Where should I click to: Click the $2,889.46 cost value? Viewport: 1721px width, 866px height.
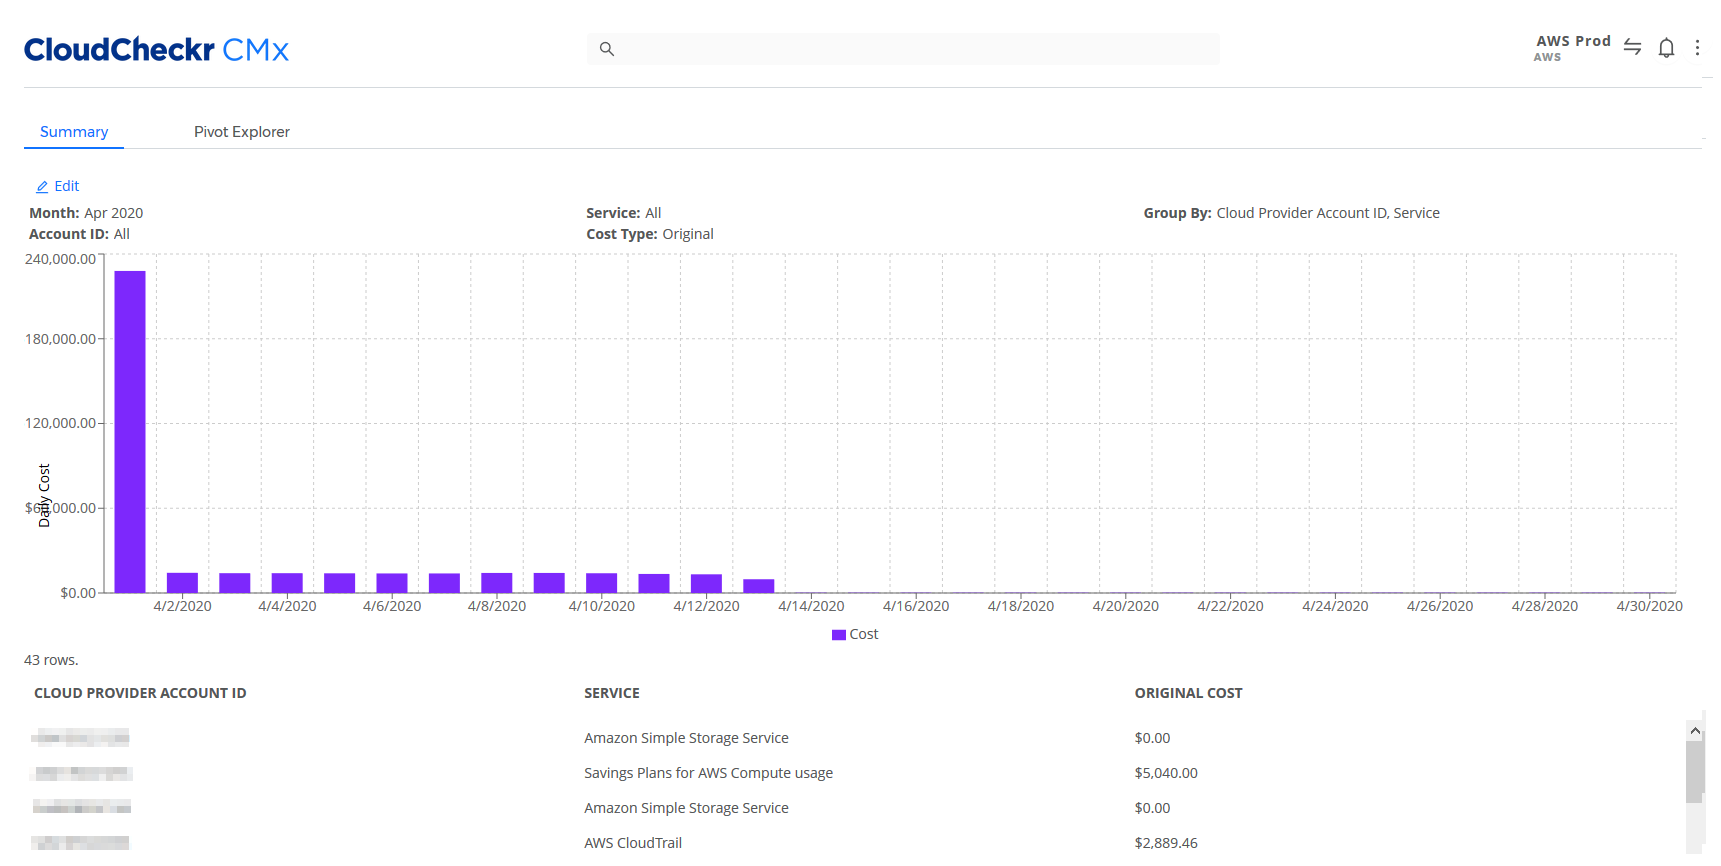(1166, 843)
